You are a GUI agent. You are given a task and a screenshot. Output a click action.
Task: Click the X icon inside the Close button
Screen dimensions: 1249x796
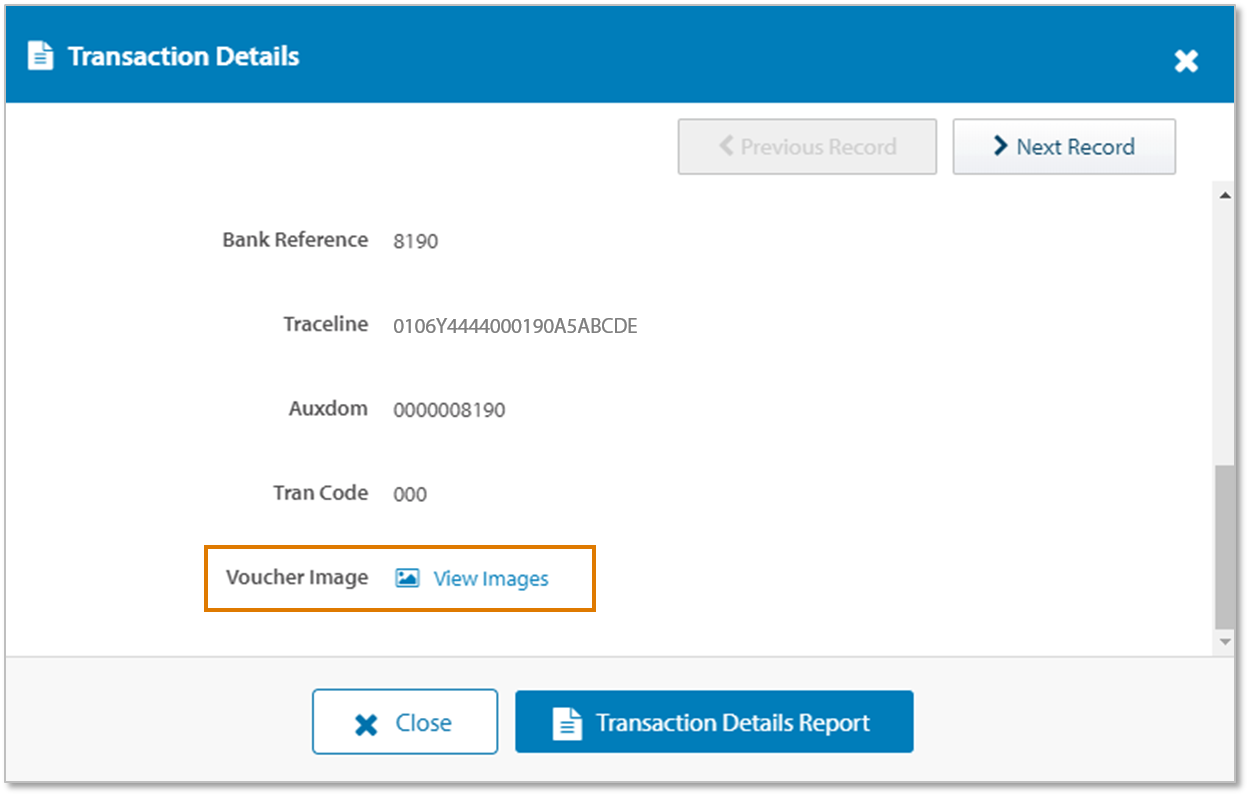pos(366,724)
